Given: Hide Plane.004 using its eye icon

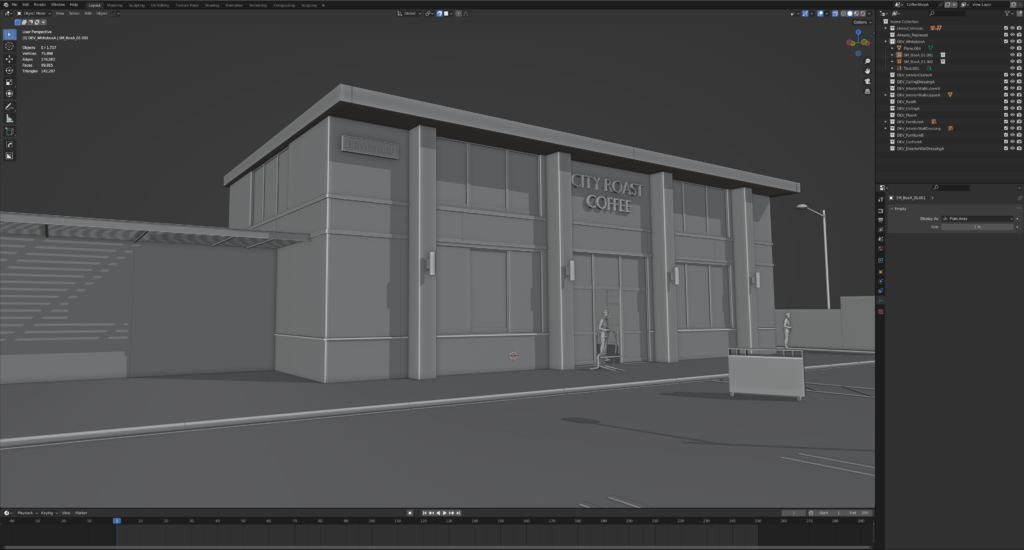Looking at the screenshot, I should coord(1012,48).
